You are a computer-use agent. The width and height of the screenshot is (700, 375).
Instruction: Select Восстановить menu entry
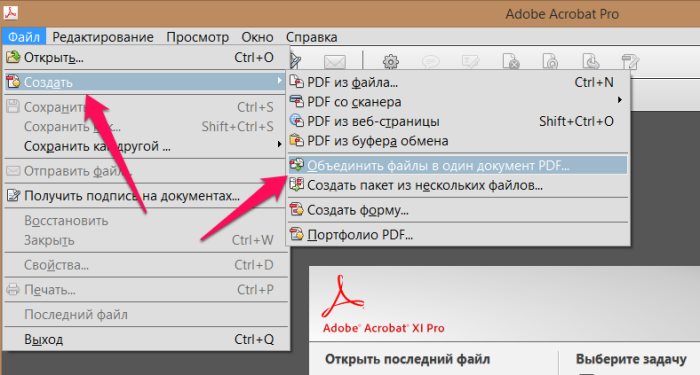coord(145,221)
